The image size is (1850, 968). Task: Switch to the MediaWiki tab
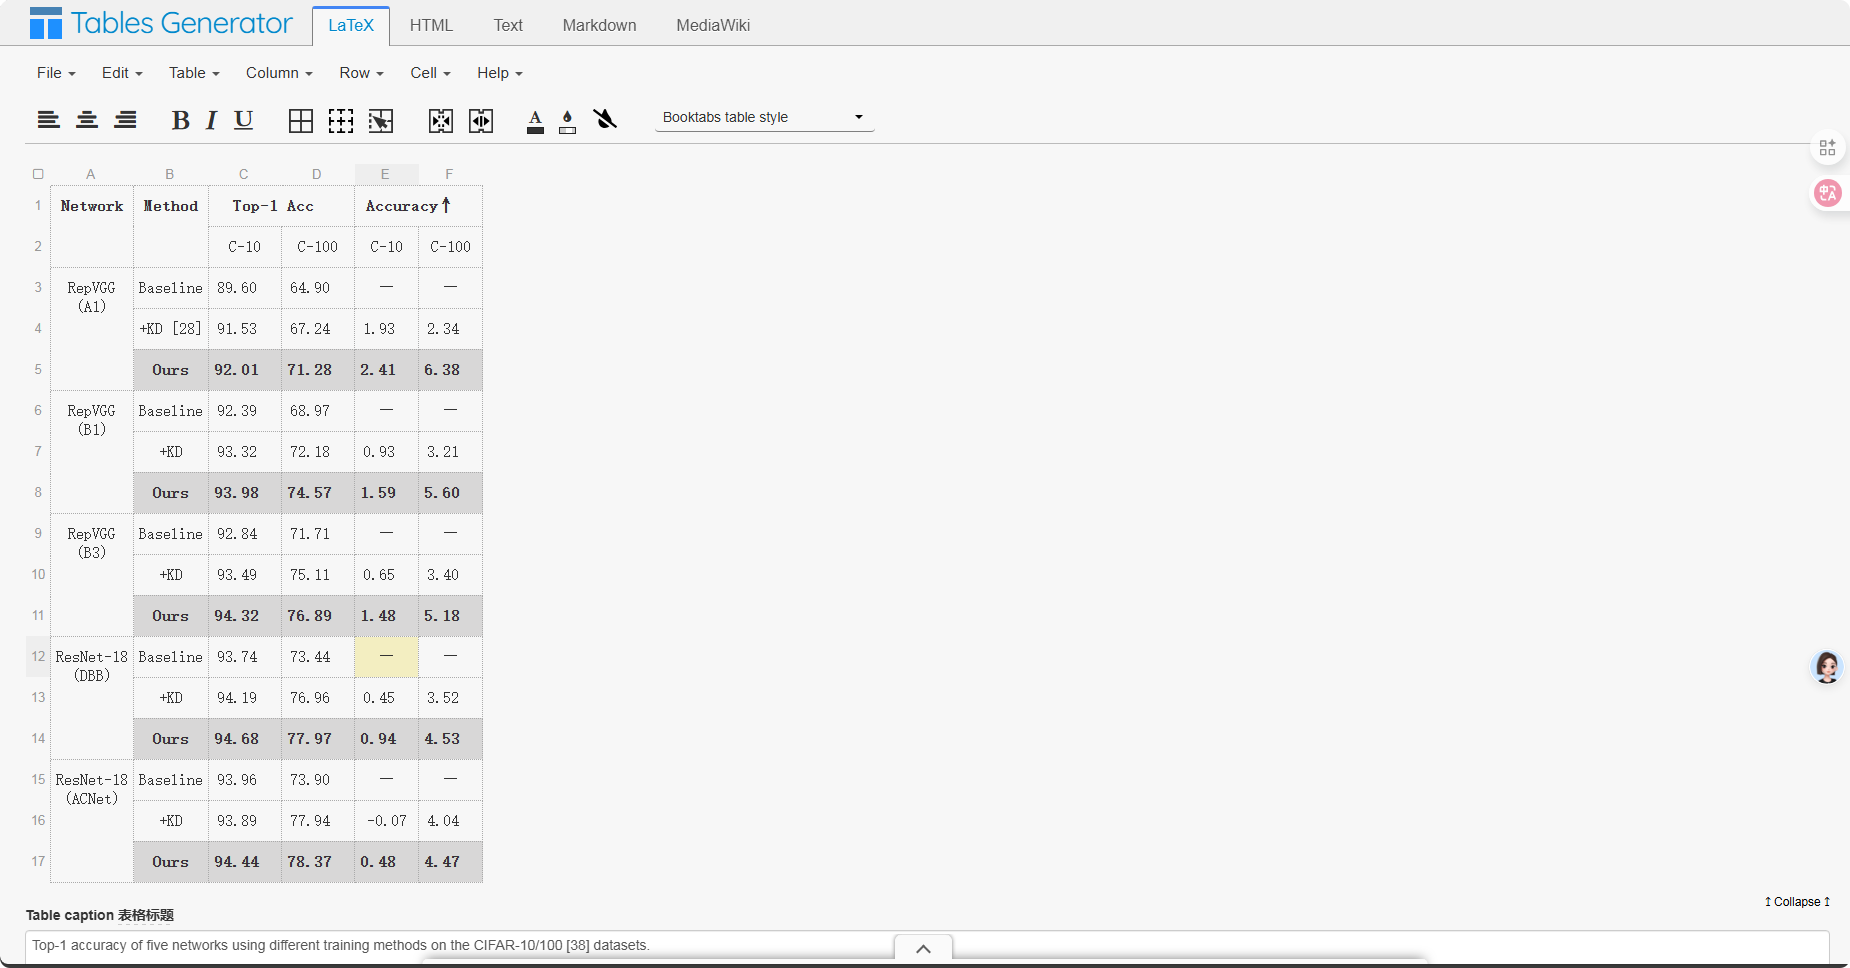[x=713, y=25]
